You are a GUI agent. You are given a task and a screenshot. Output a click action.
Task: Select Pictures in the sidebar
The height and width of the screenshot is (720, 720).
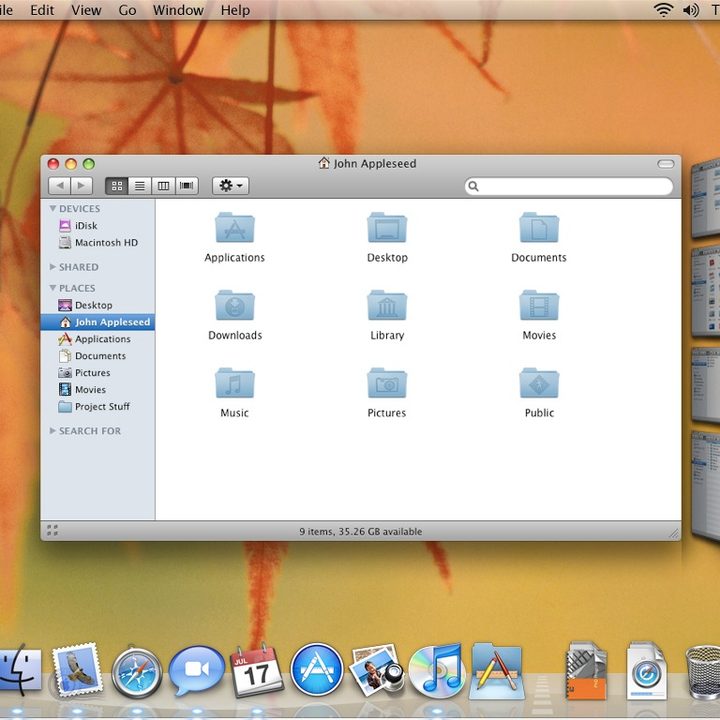click(98, 372)
